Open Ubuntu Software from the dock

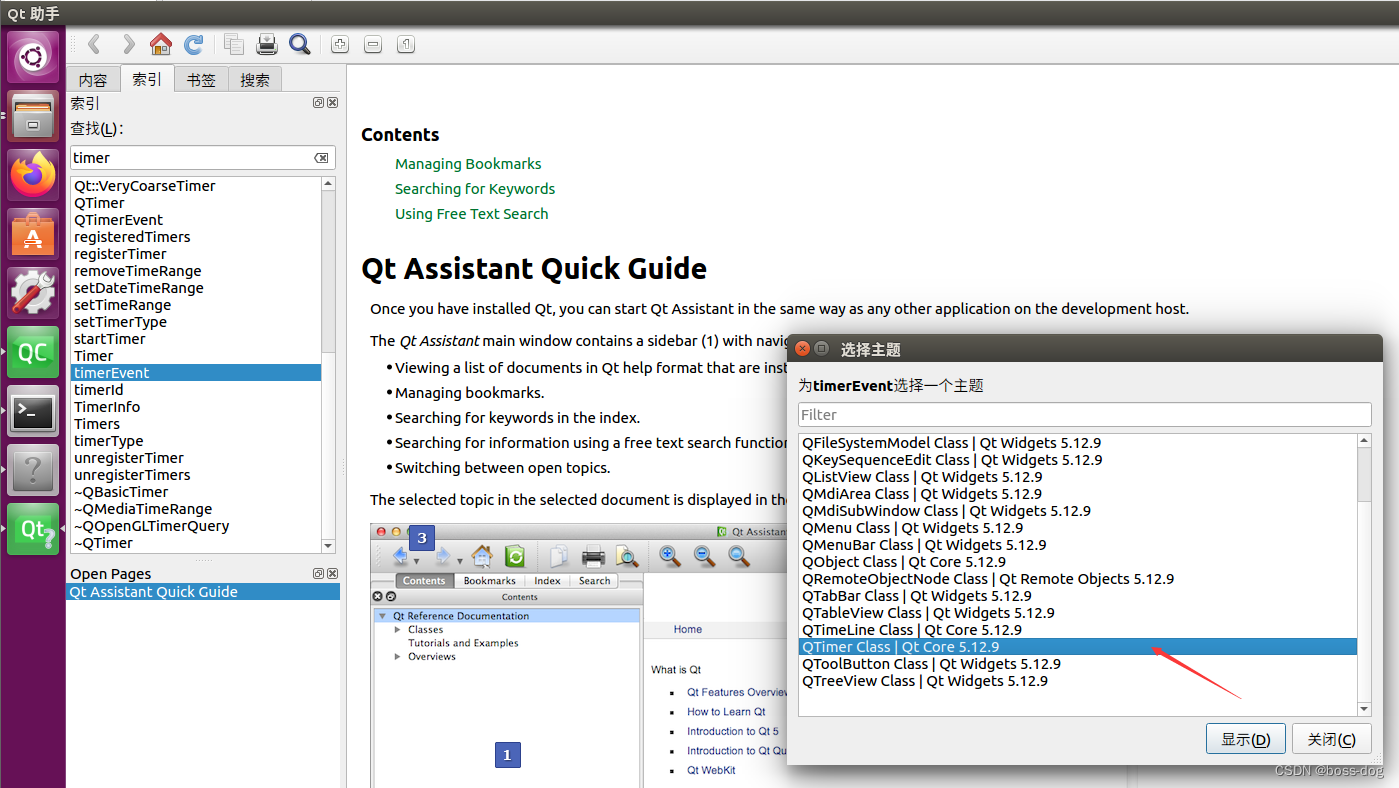point(33,234)
